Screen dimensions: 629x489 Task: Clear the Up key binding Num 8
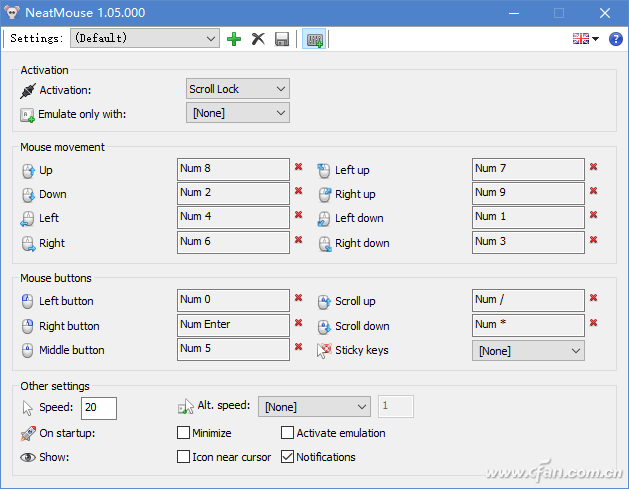pyautogui.click(x=298, y=168)
